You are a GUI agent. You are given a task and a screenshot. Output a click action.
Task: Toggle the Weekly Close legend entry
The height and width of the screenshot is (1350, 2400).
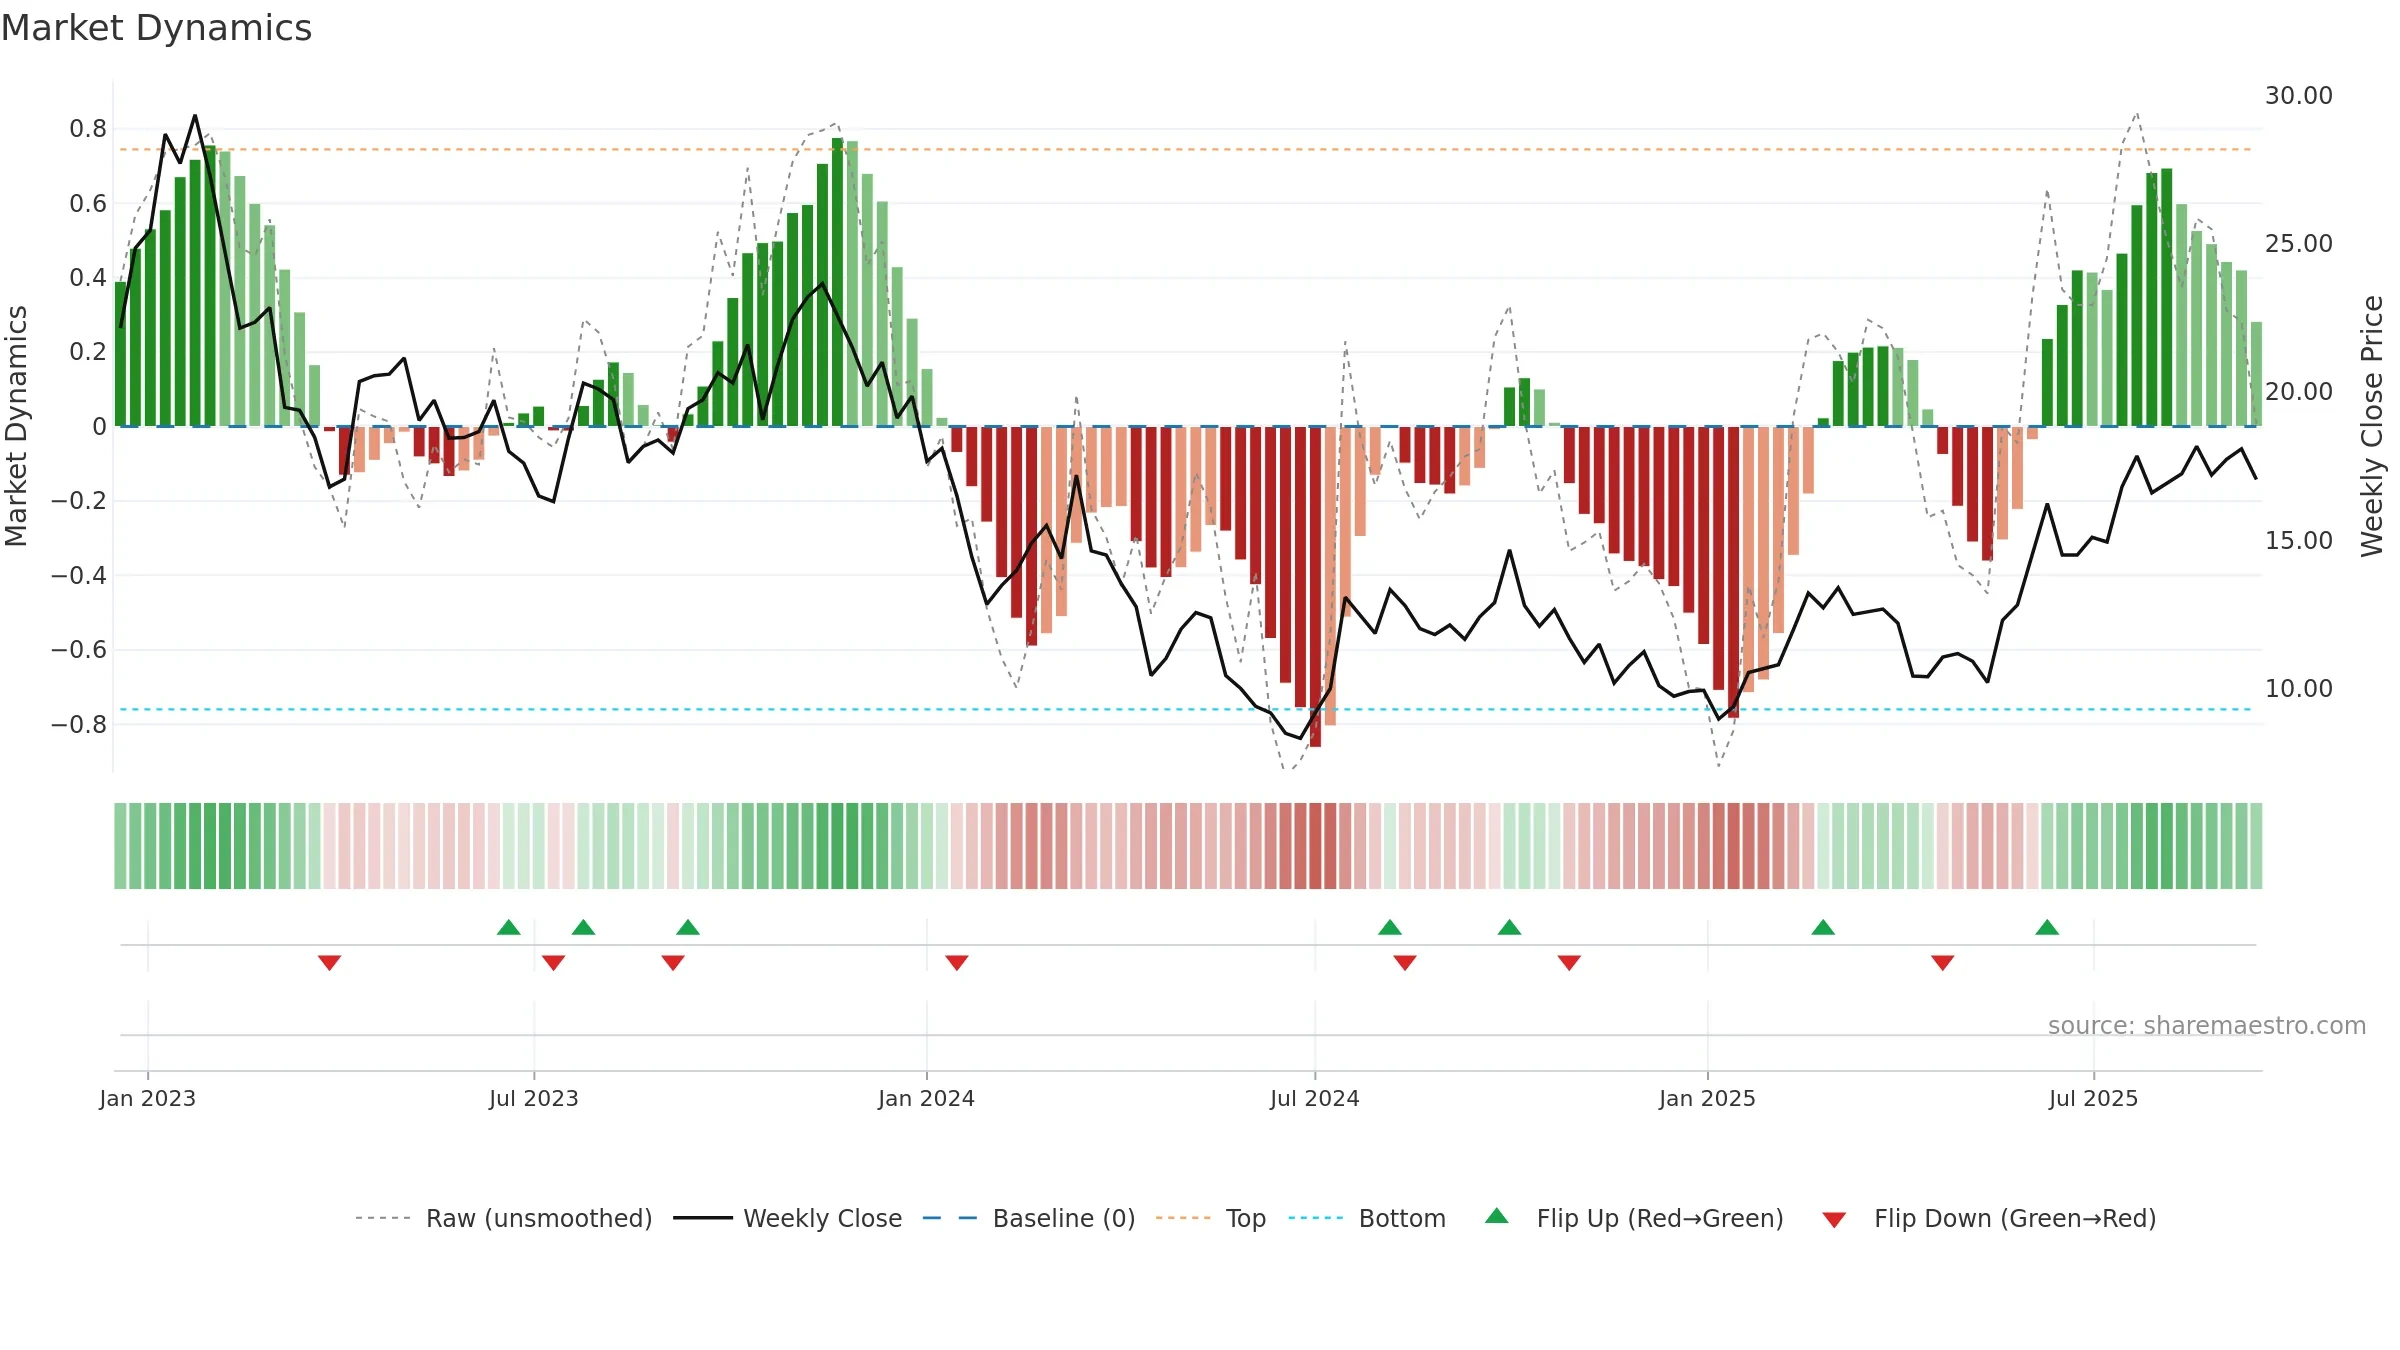[788, 1218]
